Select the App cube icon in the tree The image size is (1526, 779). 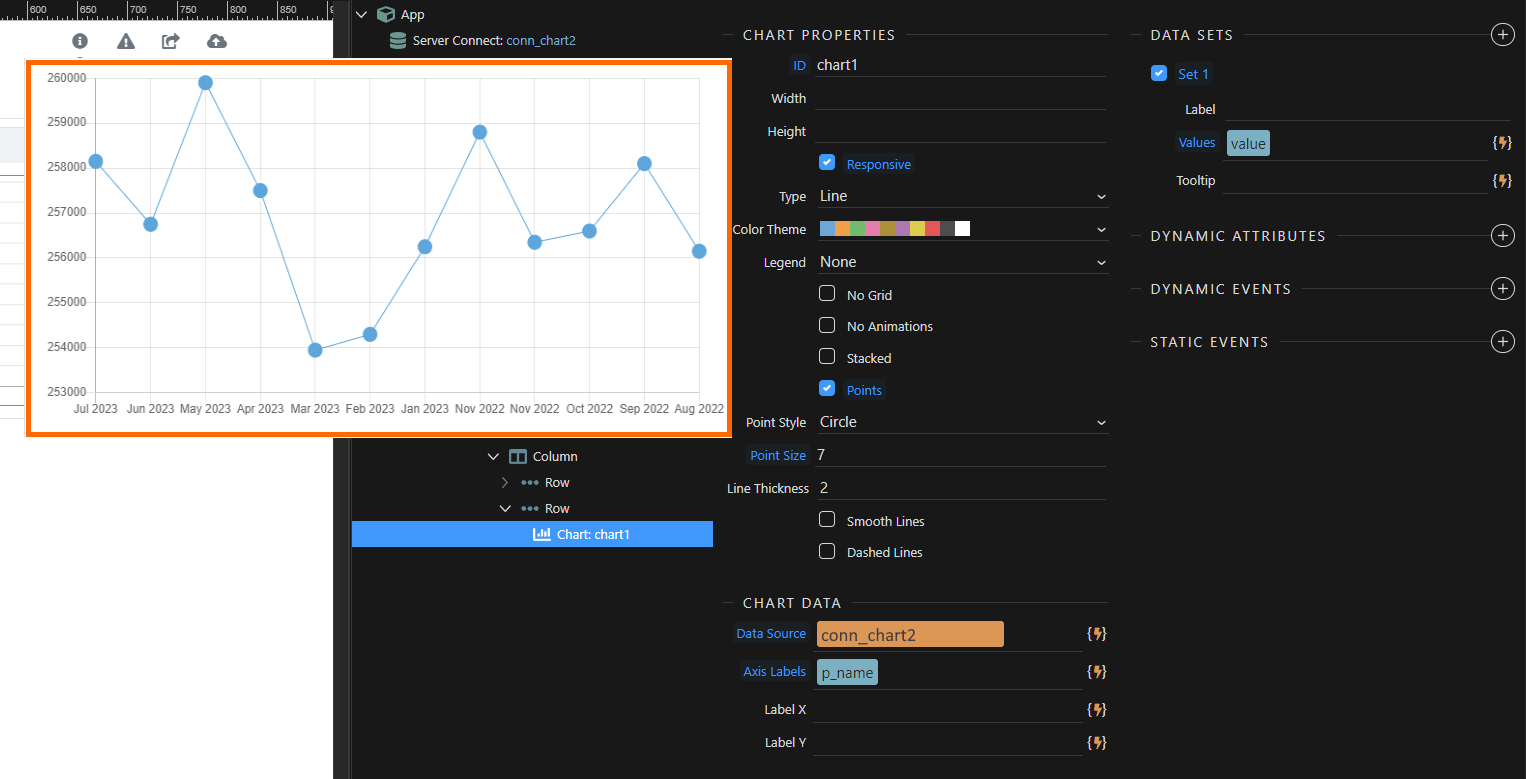click(386, 14)
